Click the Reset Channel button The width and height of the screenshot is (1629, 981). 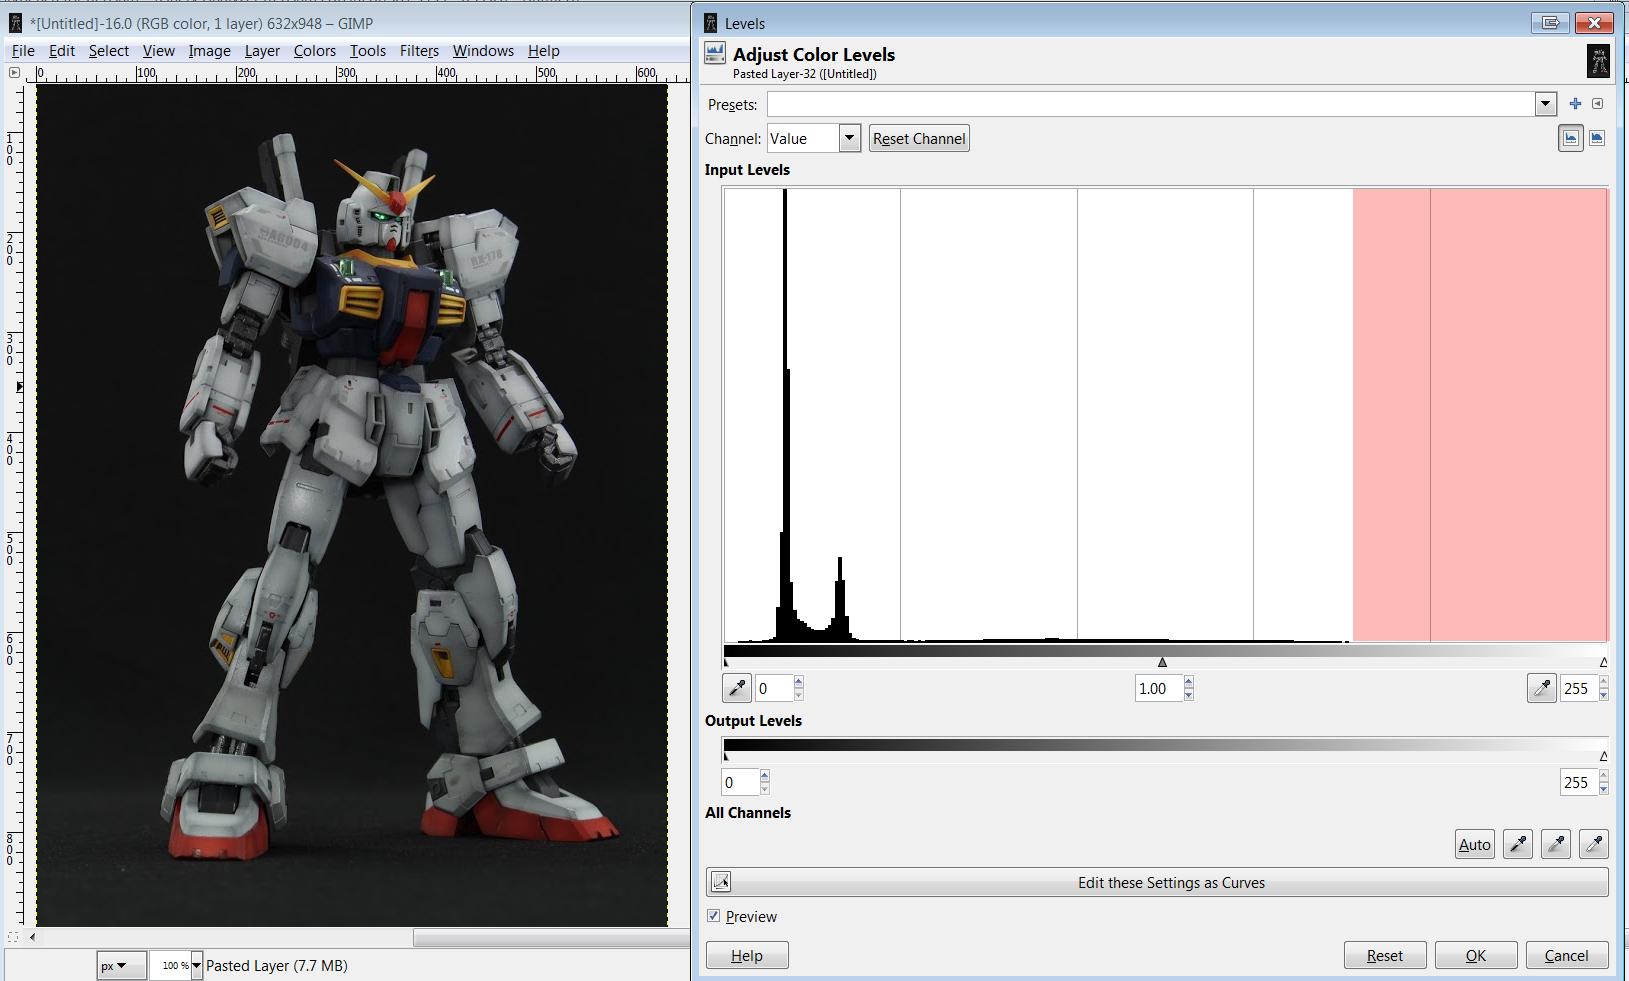(x=919, y=139)
